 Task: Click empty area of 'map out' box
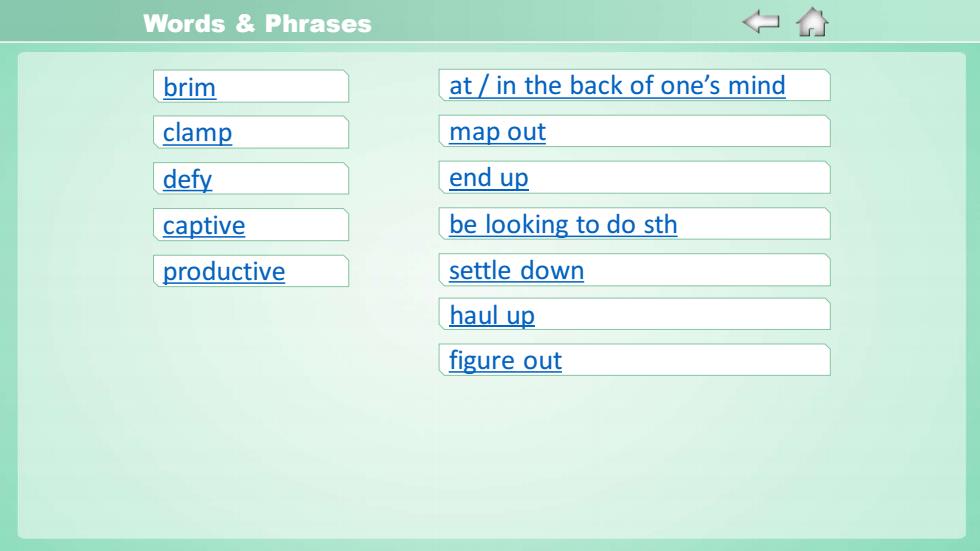[x=688, y=131]
